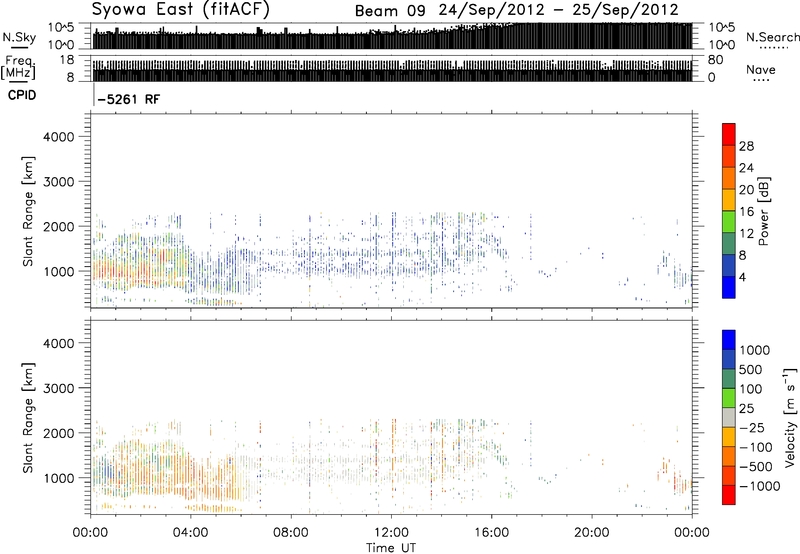Click the '08:00' time axis tick label
Image resolution: width=800 pixels, height=554 pixels.
coord(290,533)
